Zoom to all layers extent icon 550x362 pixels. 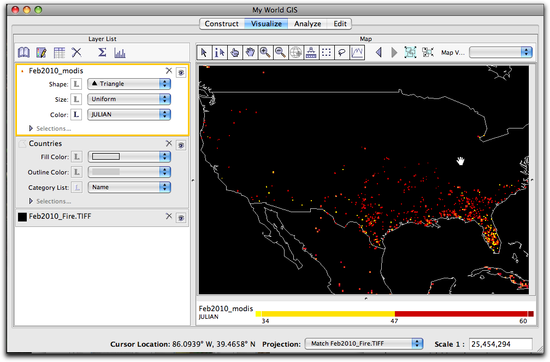point(410,52)
